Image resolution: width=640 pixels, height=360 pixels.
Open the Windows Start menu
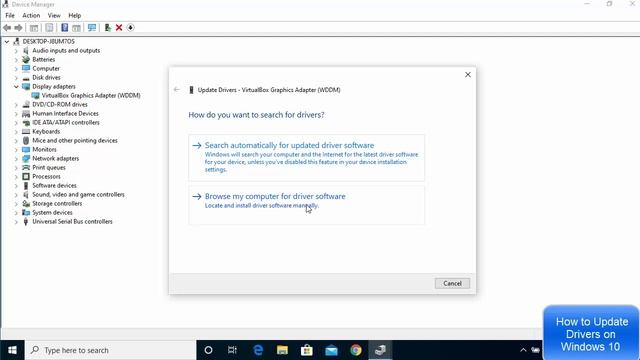[x=12, y=350]
